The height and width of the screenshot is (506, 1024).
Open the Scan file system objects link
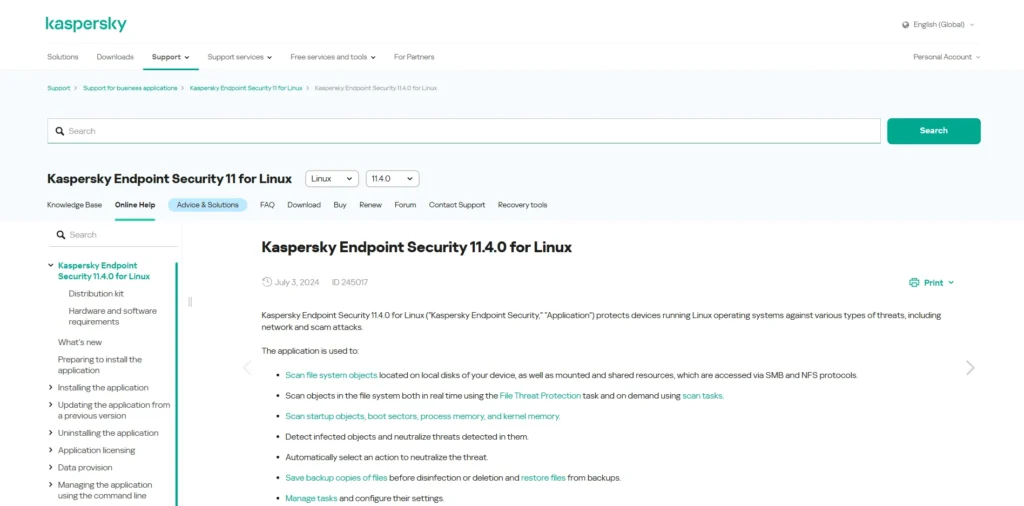pyautogui.click(x=331, y=375)
